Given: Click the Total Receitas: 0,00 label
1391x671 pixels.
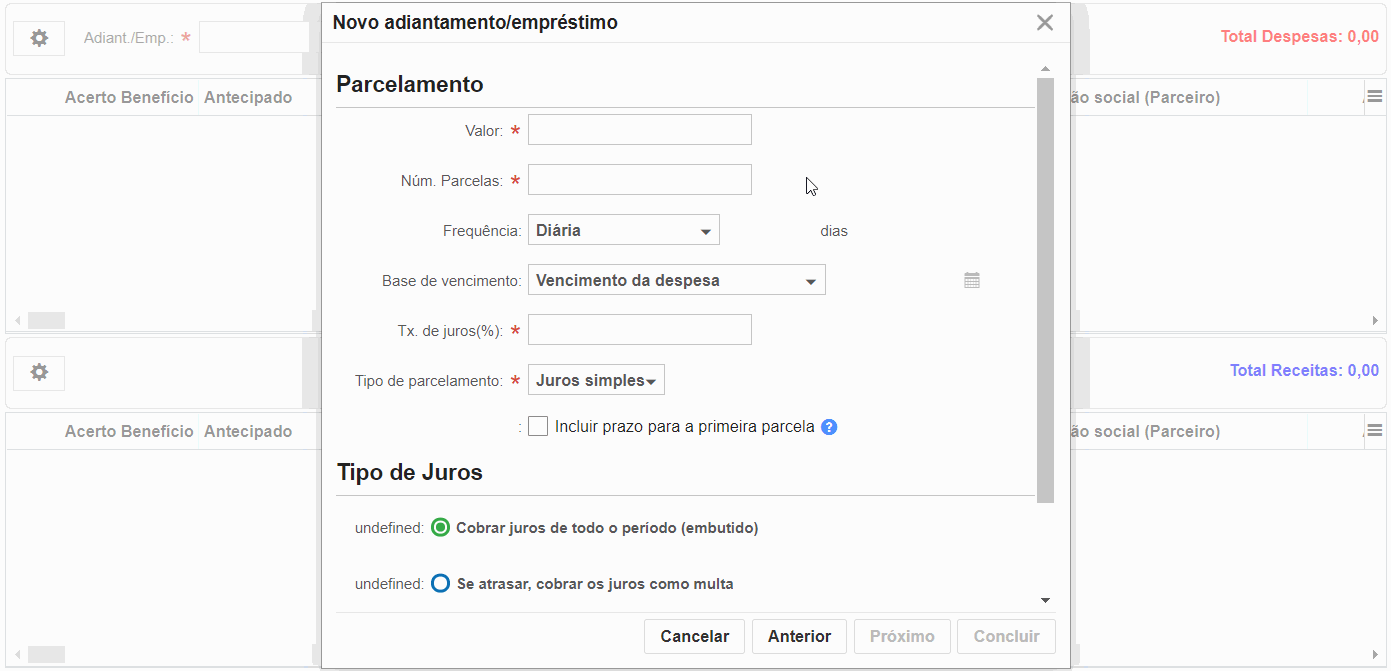Looking at the screenshot, I should coord(1304,371).
